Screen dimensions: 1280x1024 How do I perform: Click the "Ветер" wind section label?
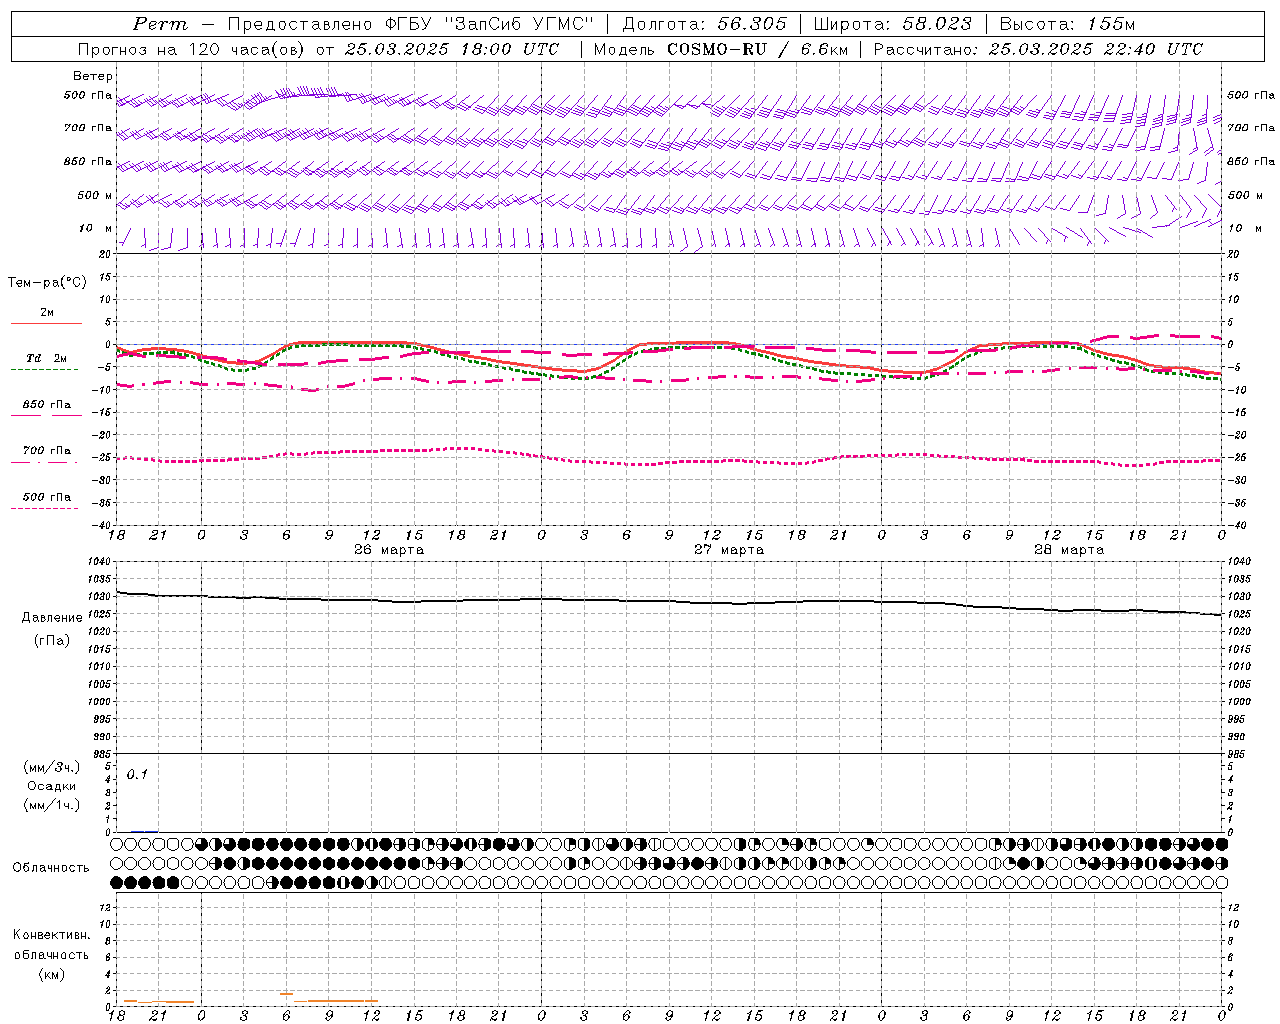[x=93, y=76]
